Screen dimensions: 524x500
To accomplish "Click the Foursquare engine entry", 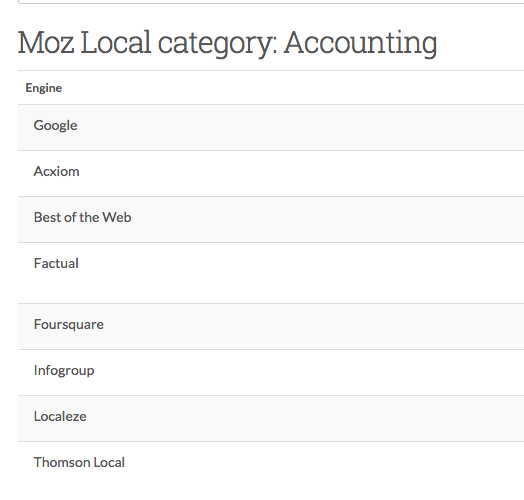I will [x=271, y=327].
